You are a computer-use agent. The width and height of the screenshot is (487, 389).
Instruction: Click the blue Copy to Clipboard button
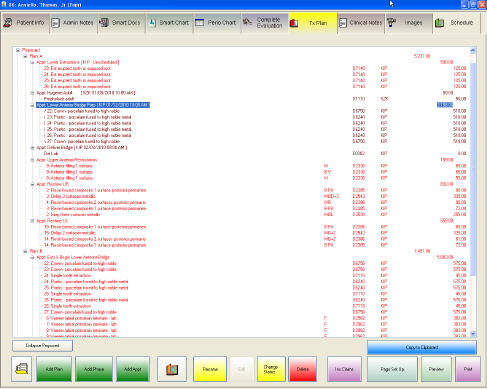coord(422,347)
